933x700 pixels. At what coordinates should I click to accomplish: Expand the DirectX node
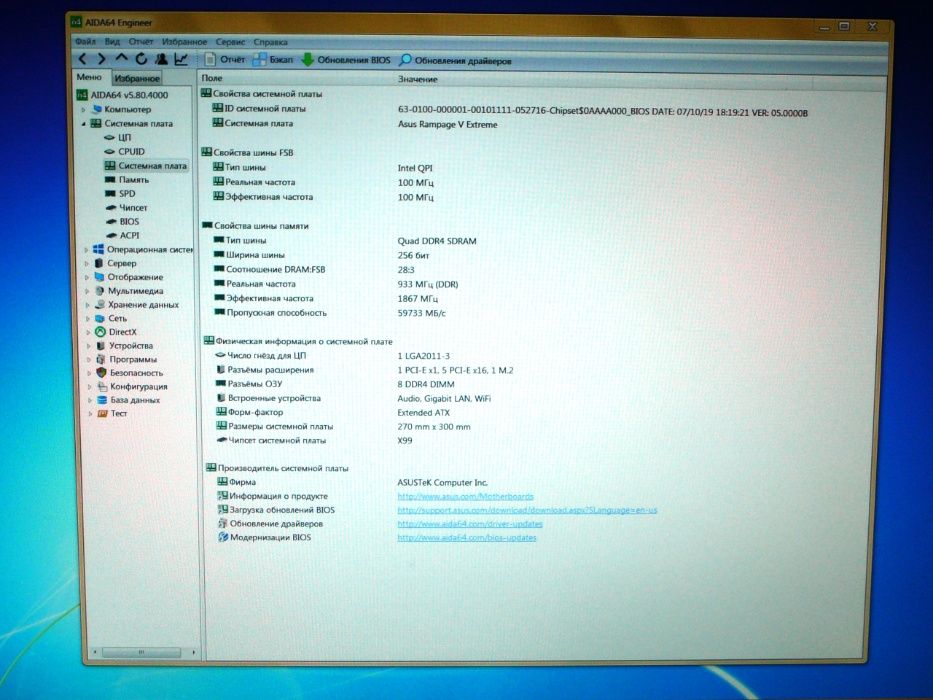[x=89, y=332]
